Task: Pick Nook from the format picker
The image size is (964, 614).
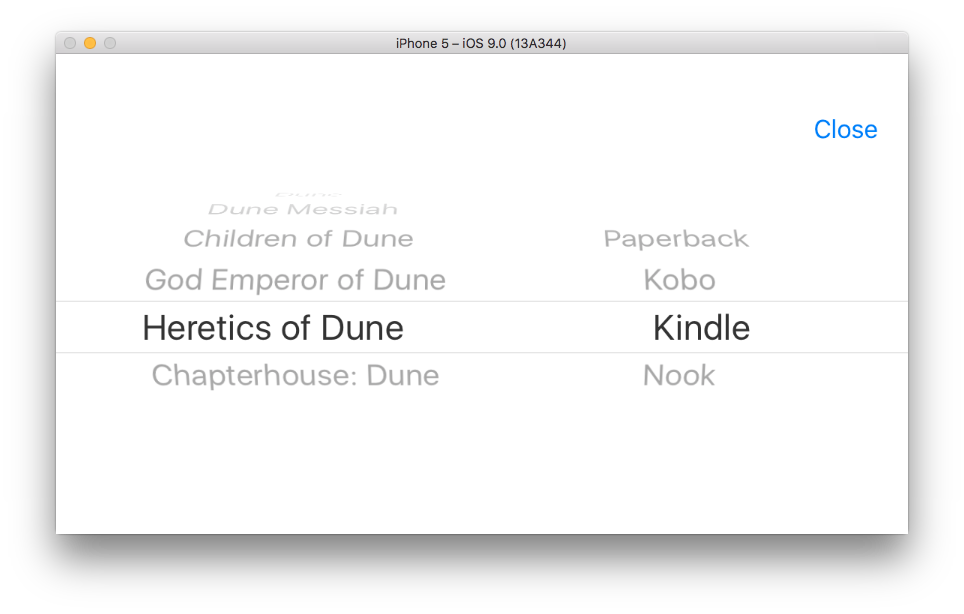Action: click(x=679, y=376)
